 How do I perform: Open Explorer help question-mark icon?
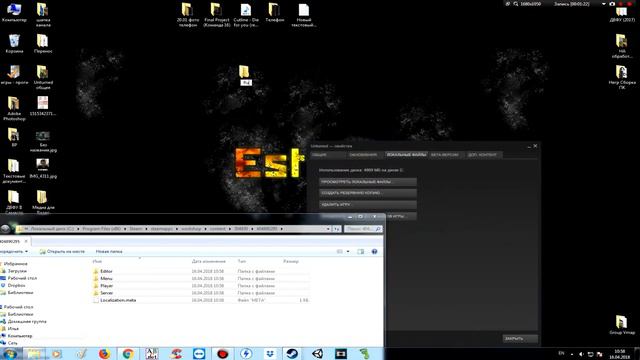(374, 251)
